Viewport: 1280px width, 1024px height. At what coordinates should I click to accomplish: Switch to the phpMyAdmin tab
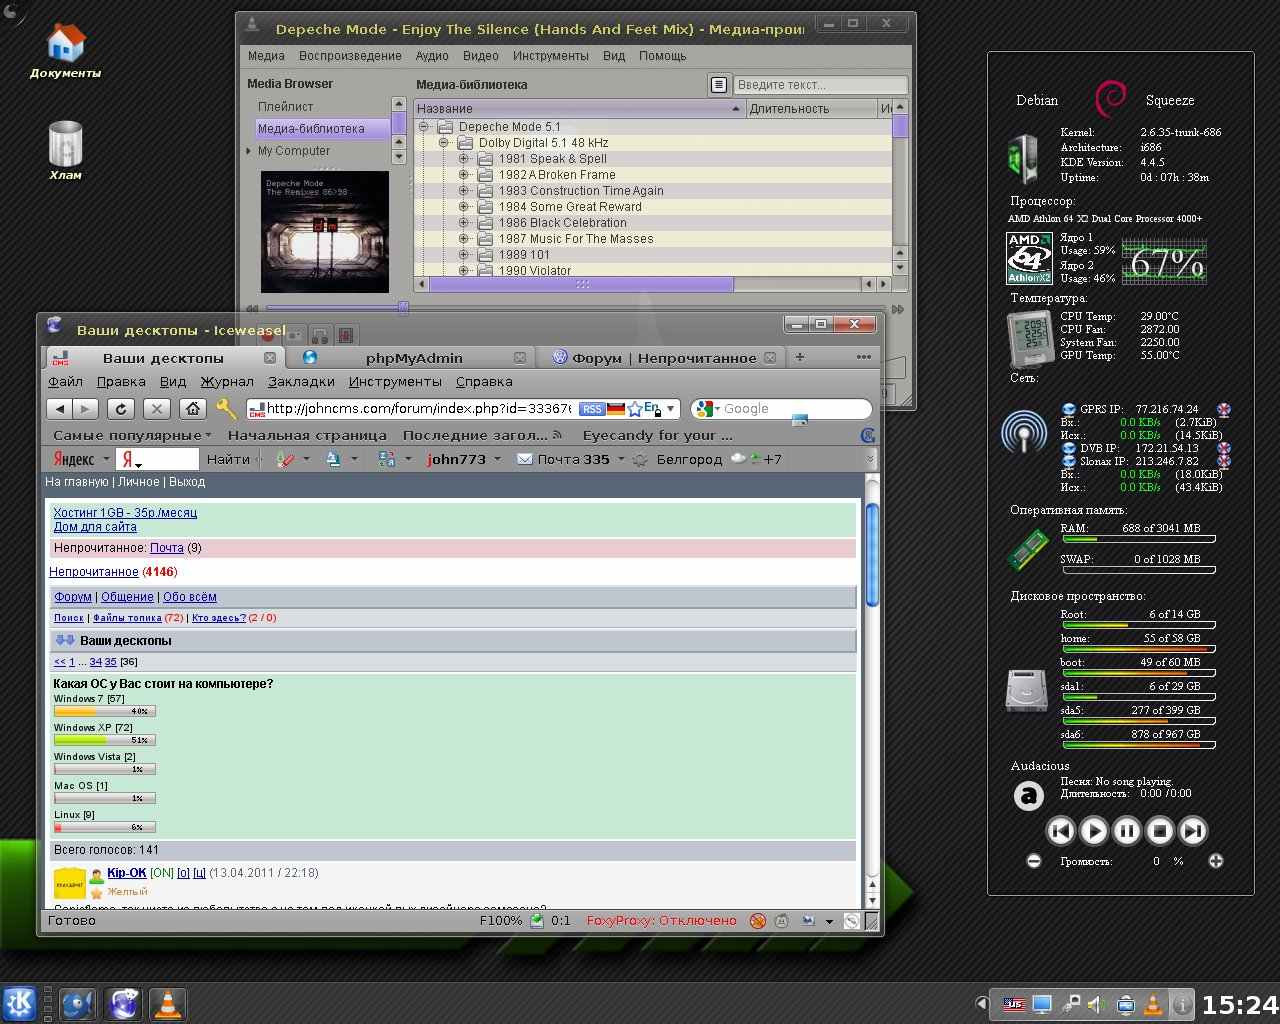point(413,357)
